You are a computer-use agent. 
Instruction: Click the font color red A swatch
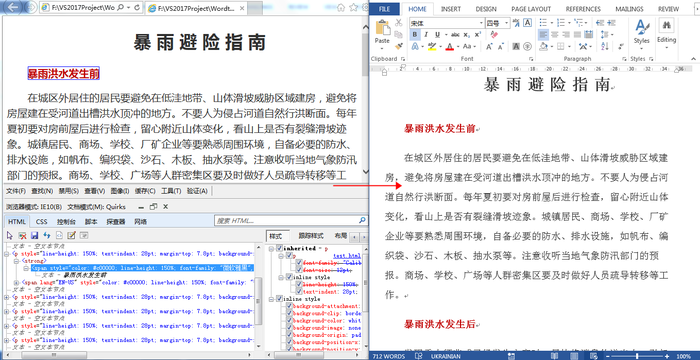click(449, 46)
